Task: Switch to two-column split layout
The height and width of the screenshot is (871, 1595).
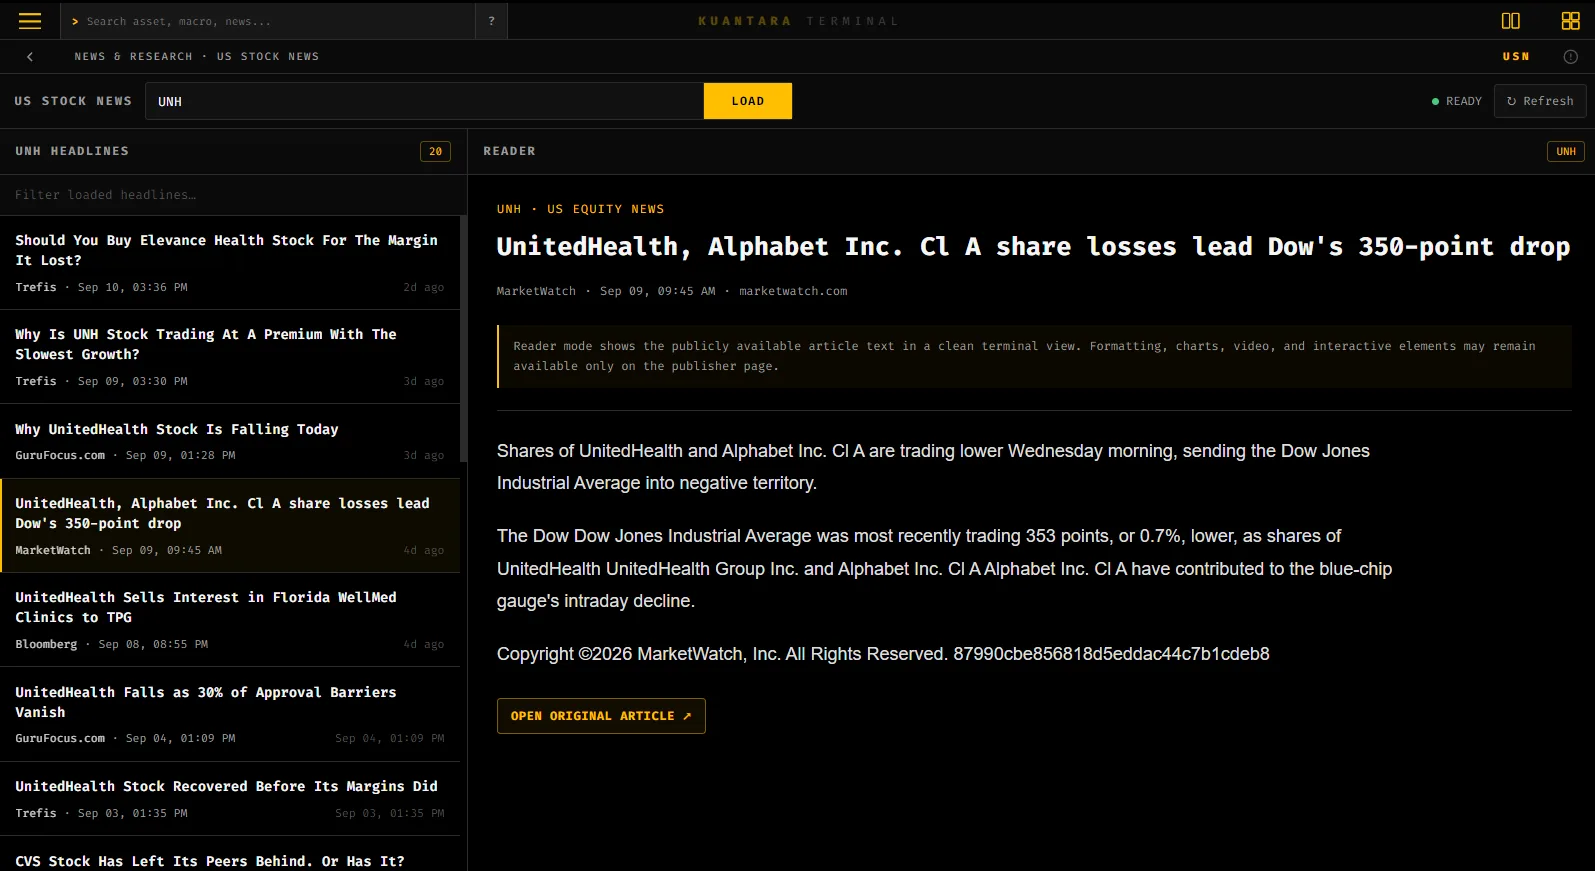Action: (x=1510, y=21)
